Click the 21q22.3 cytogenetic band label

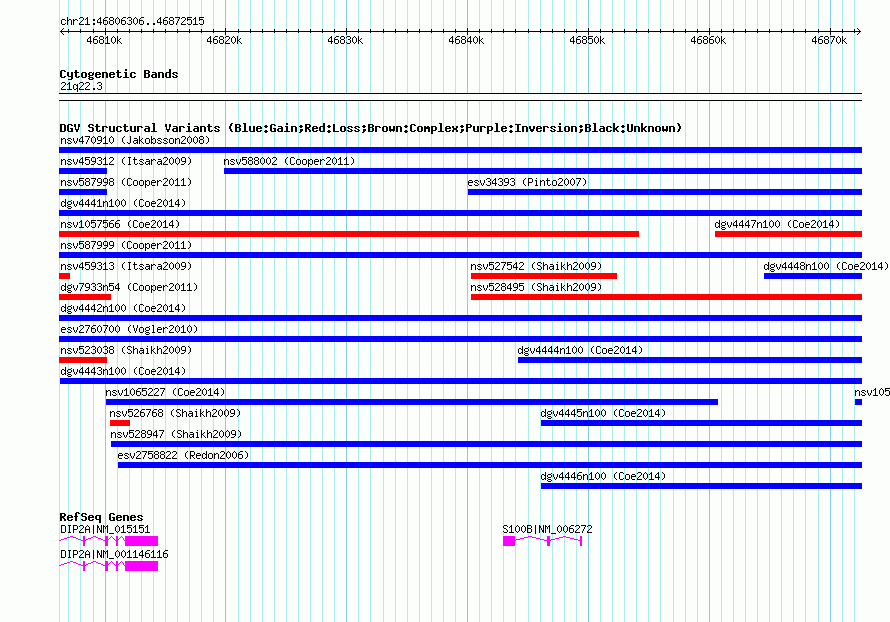81,86
